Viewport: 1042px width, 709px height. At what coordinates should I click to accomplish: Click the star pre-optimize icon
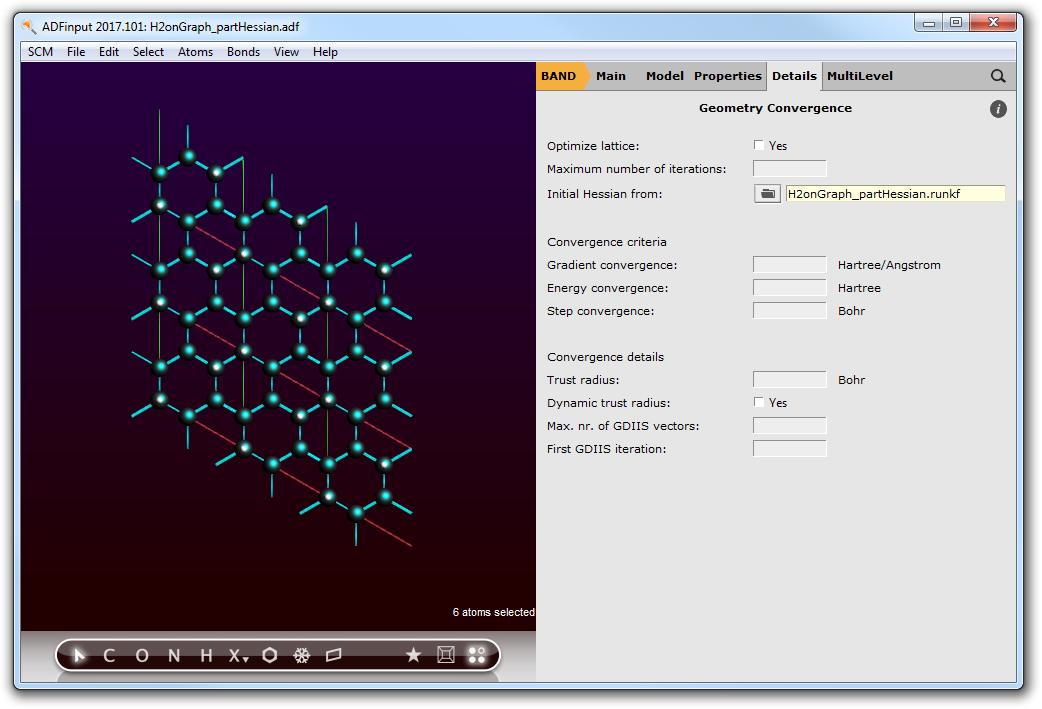[x=413, y=655]
